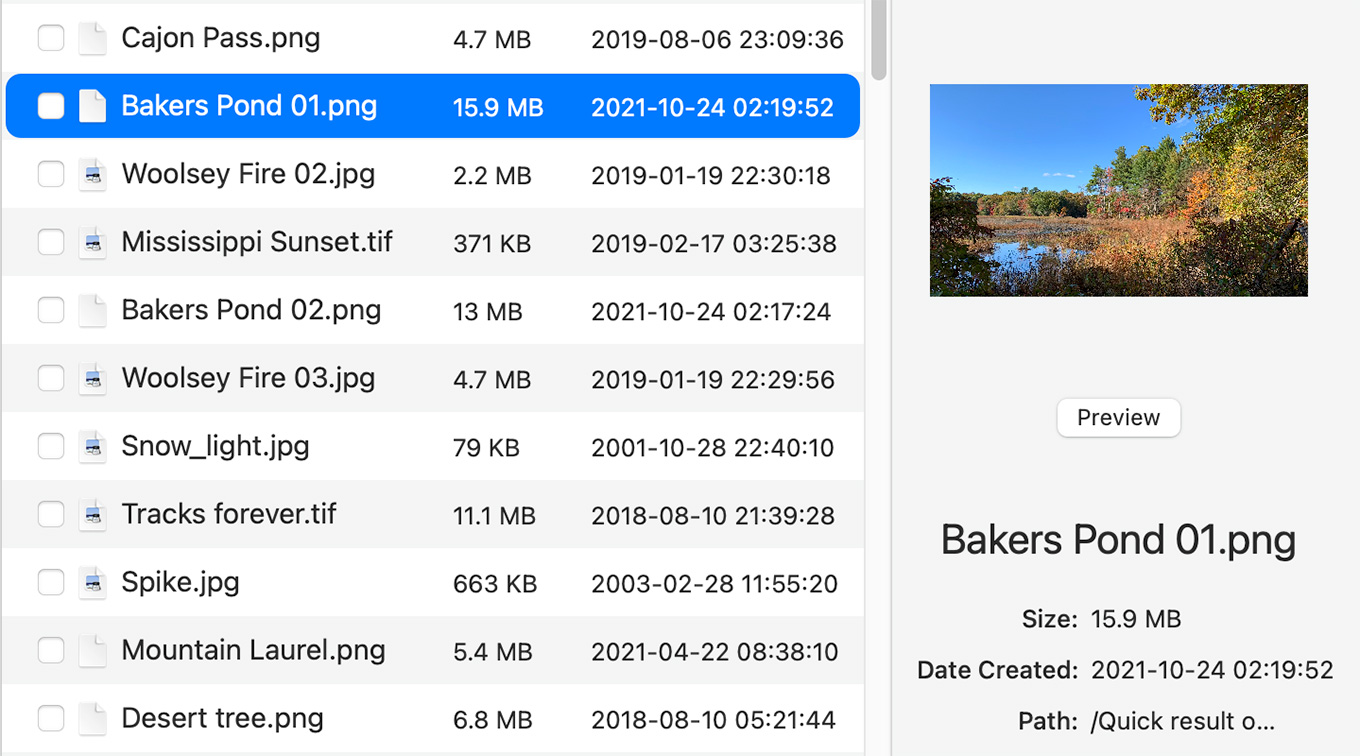This screenshot has width=1360, height=756.
Task: Click the file icon next to Cajon Pass.png
Action: coord(92,39)
